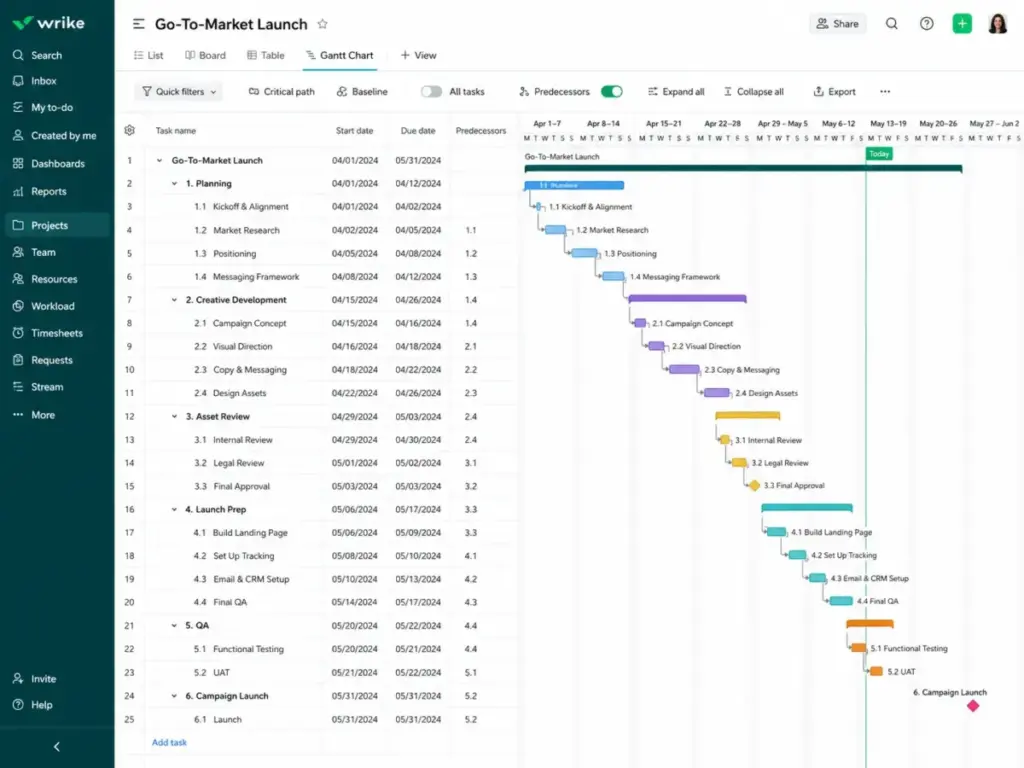
Task: Turn off the Predecessors switch
Action: [x=612, y=91]
